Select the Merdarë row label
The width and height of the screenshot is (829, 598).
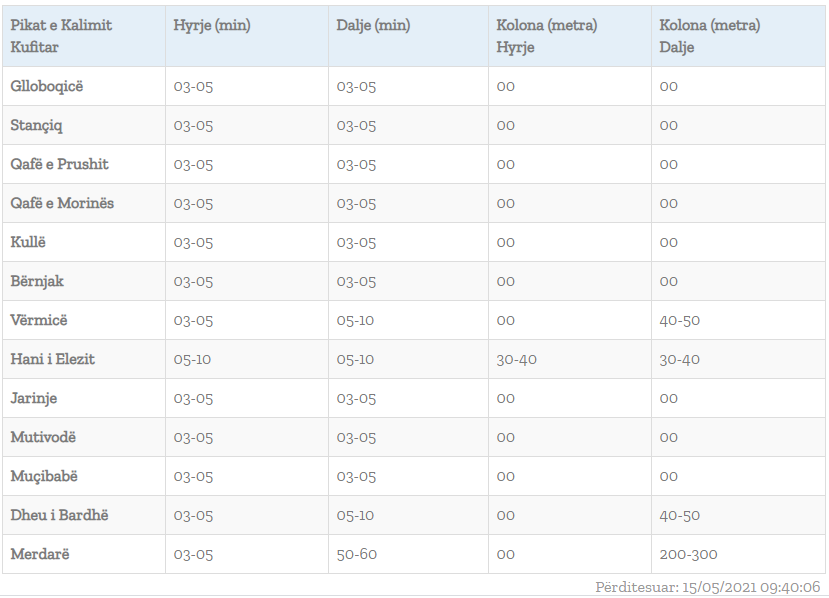coord(41,554)
